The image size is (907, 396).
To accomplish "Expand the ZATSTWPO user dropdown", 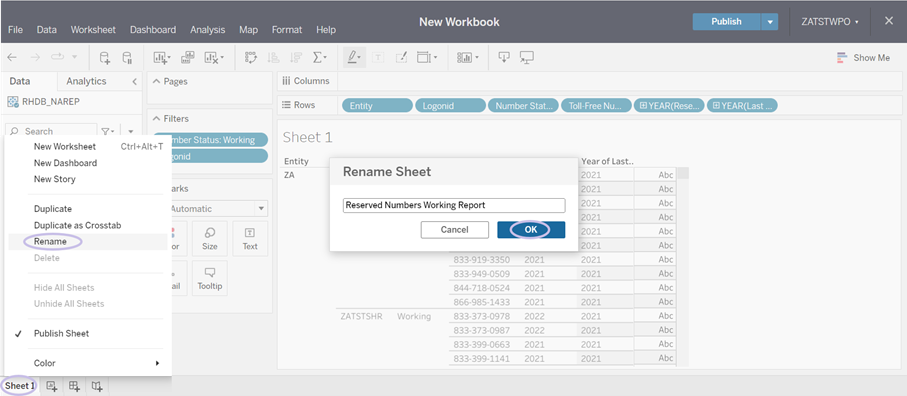I will tap(829, 22).
